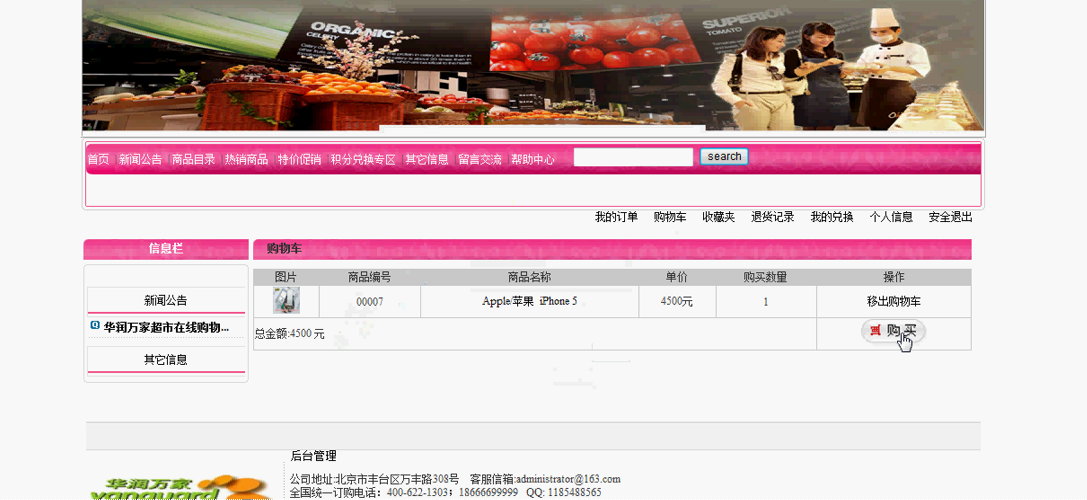Click the blue icon beside 华润万家 news item
Viewport: 1087px width, 500px height.
(95, 325)
